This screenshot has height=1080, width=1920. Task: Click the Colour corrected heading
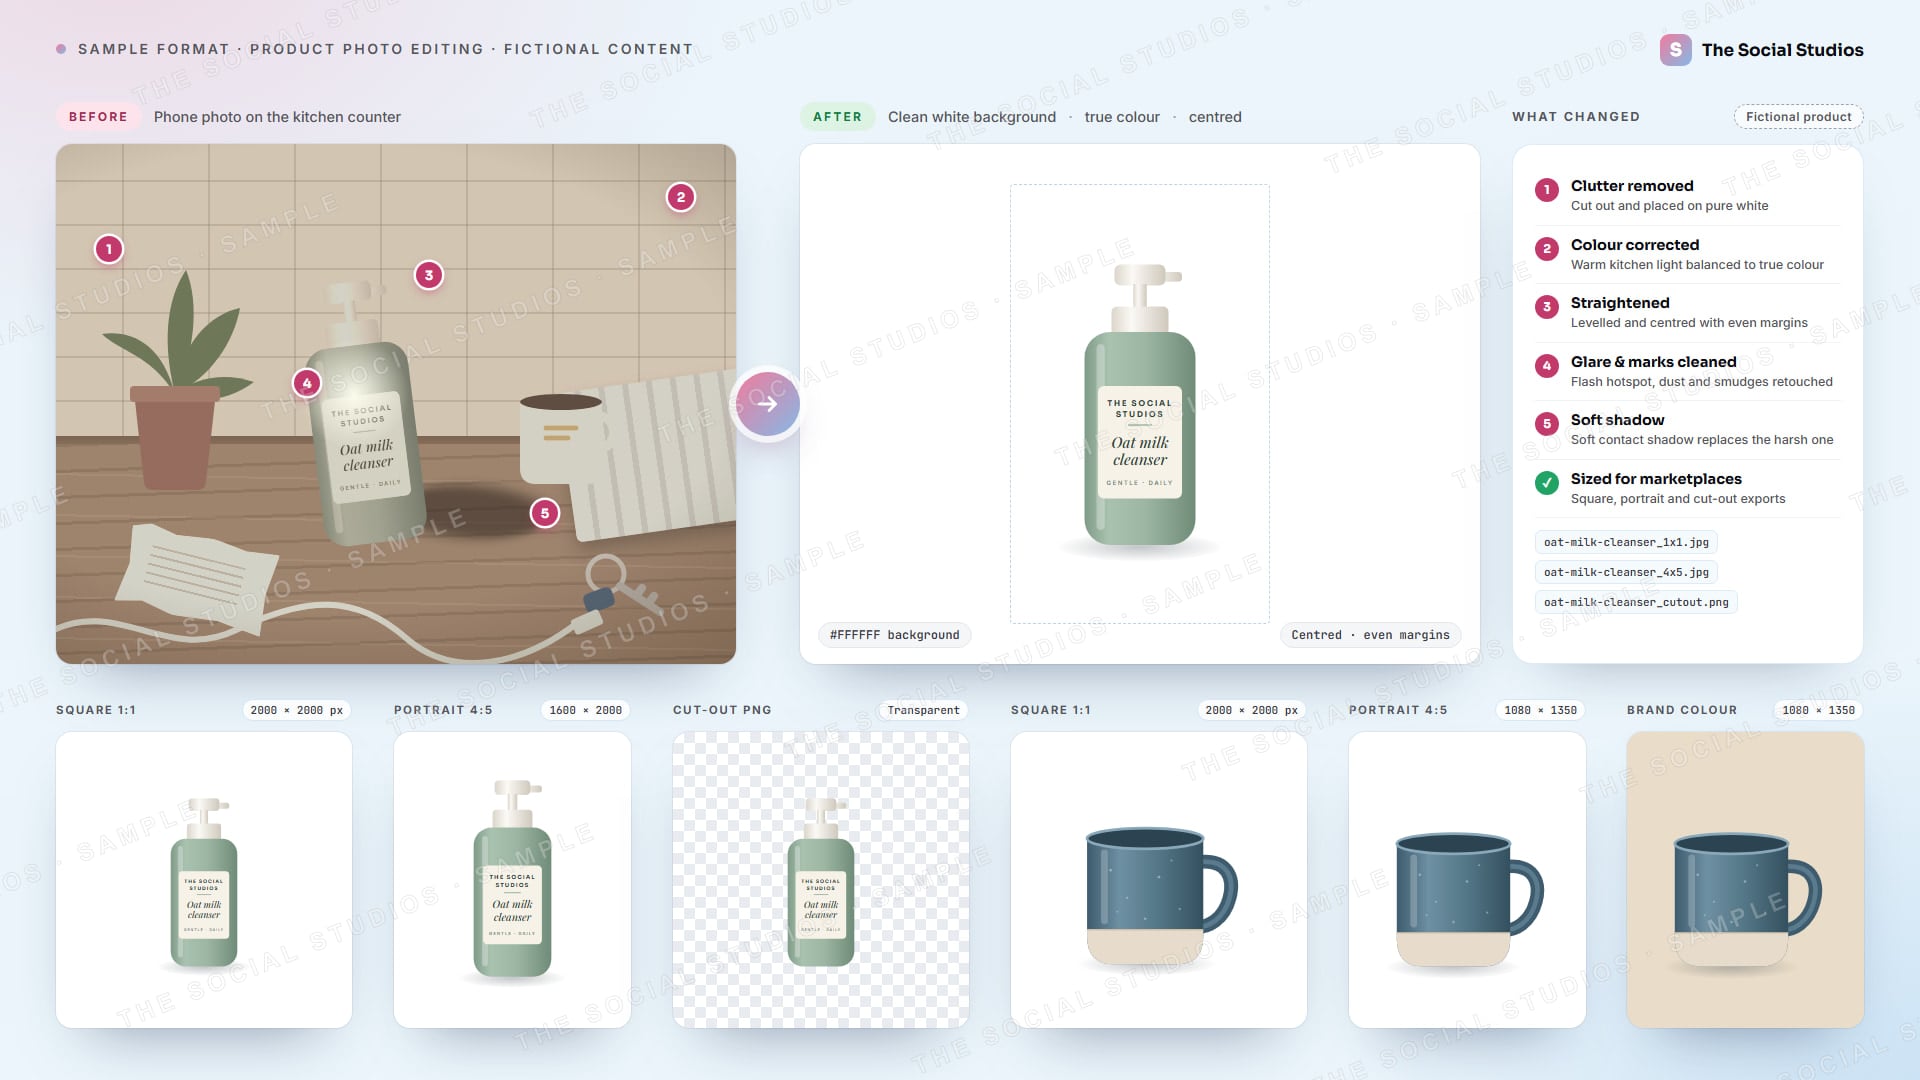pyautogui.click(x=1635, y=245)
